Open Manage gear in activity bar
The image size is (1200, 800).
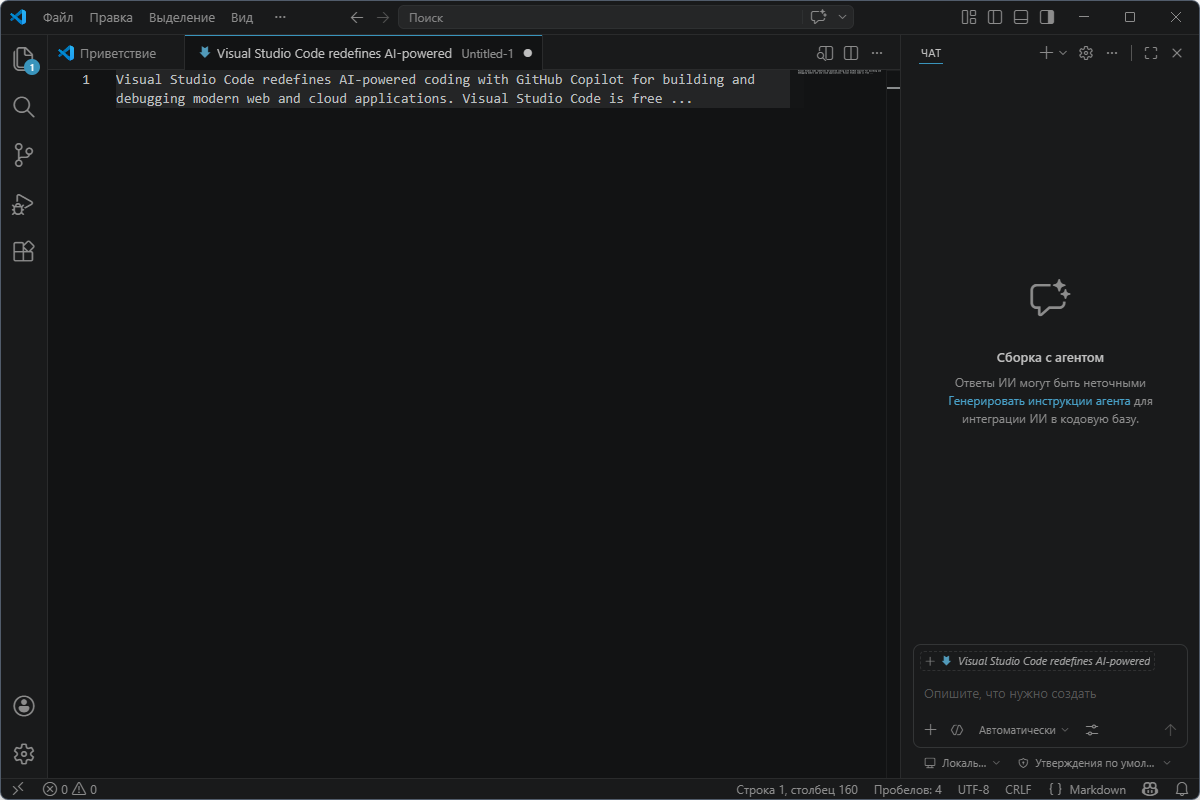click(24, 754)
